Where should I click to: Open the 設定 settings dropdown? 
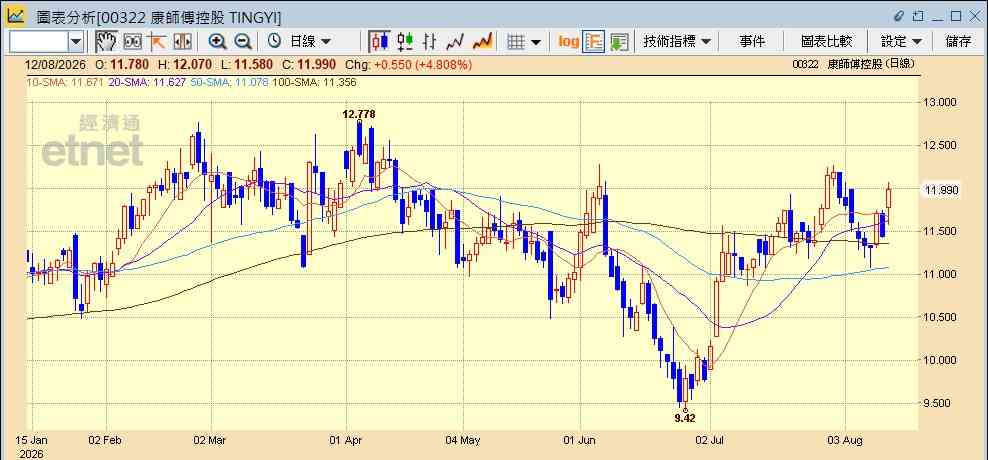click(x=900, y=42)
